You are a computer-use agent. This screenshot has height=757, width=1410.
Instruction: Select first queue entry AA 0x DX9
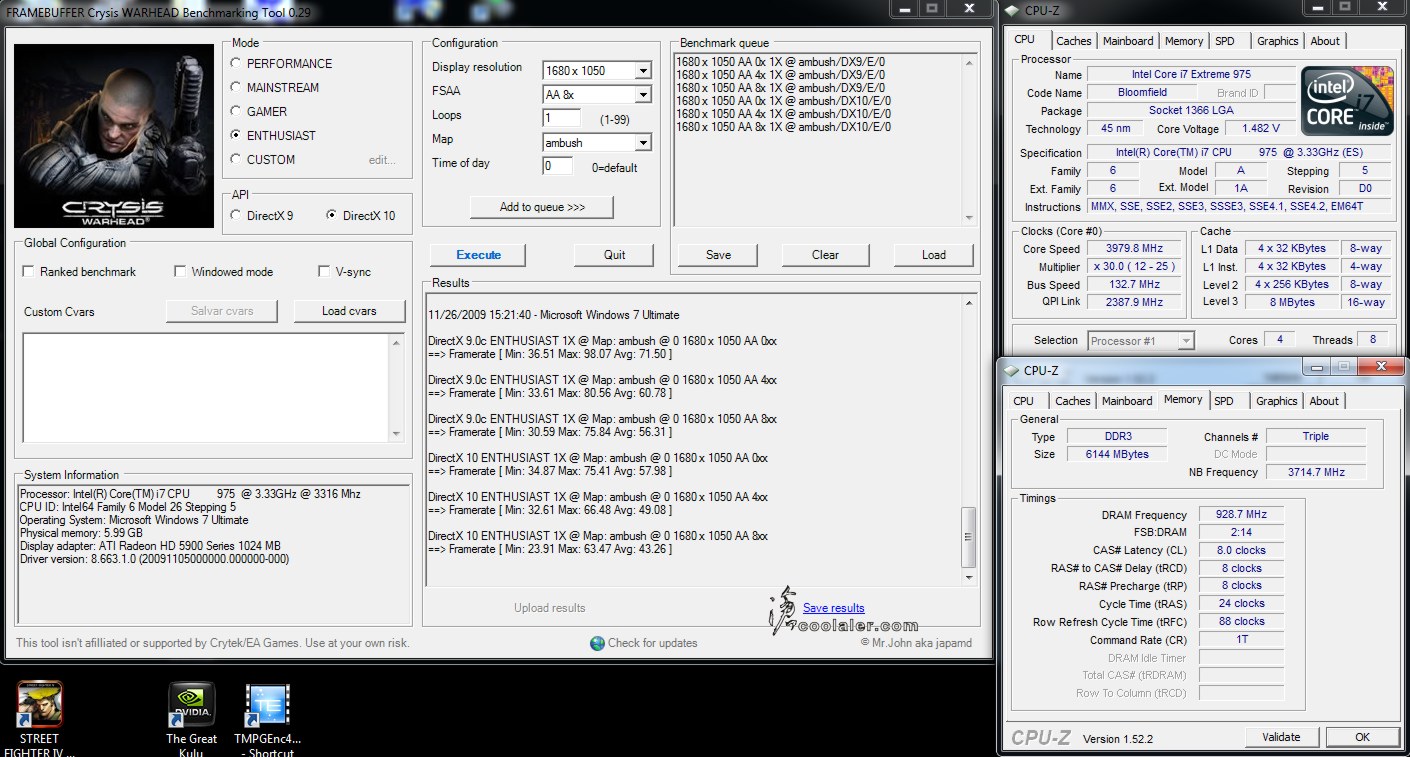[781, 62]
